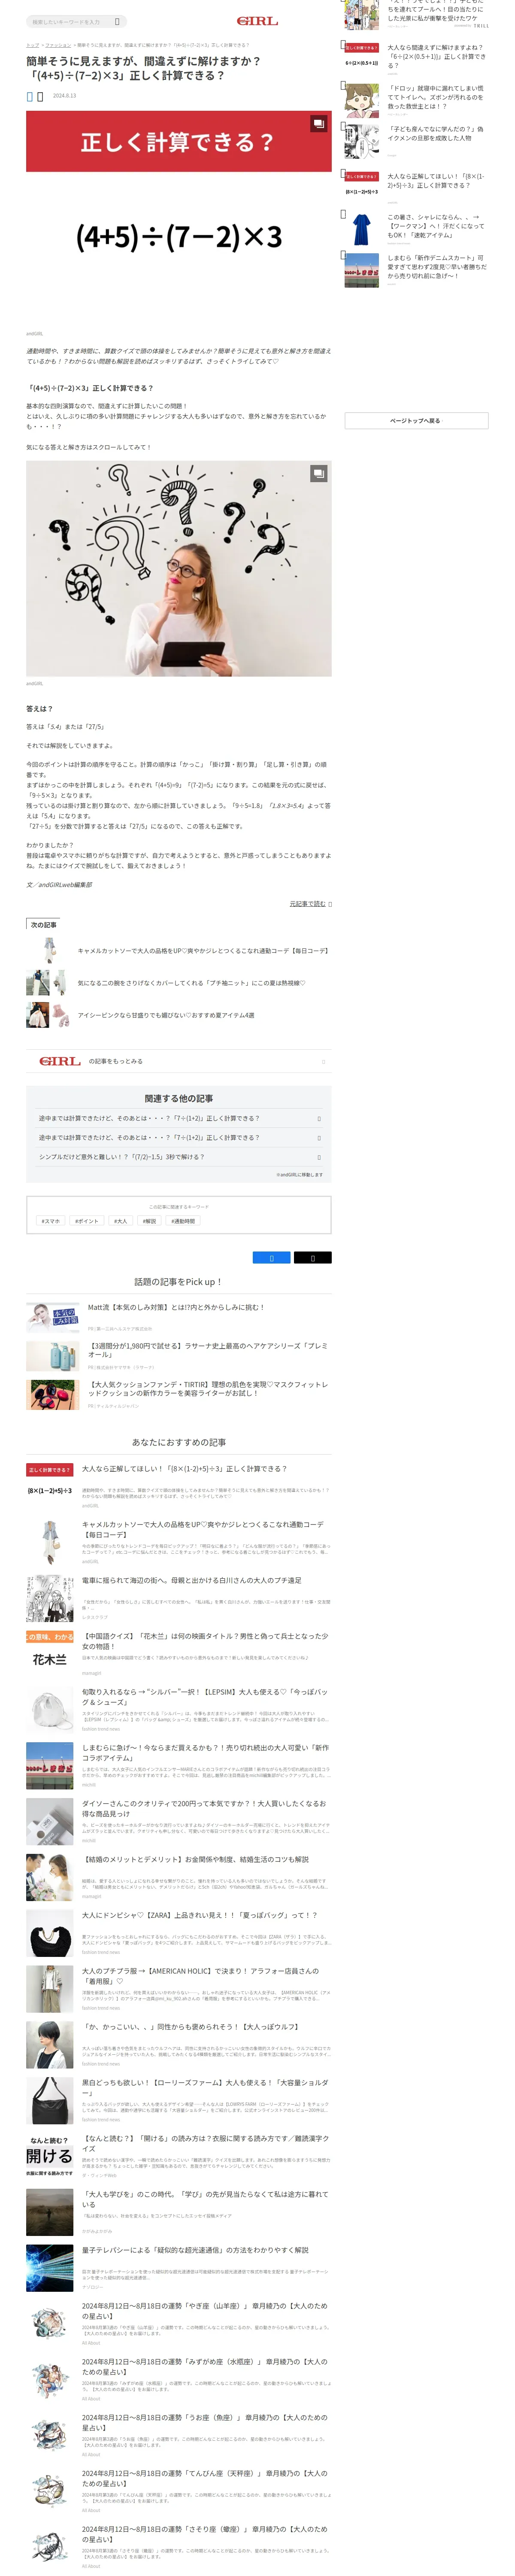Open the andGIRL logo at page top
The image size is (515, 2576).
[257, 21]
